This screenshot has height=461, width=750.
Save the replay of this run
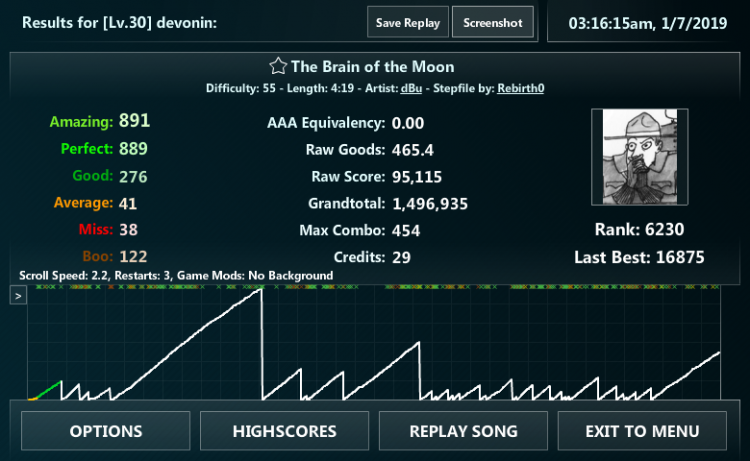408,23
